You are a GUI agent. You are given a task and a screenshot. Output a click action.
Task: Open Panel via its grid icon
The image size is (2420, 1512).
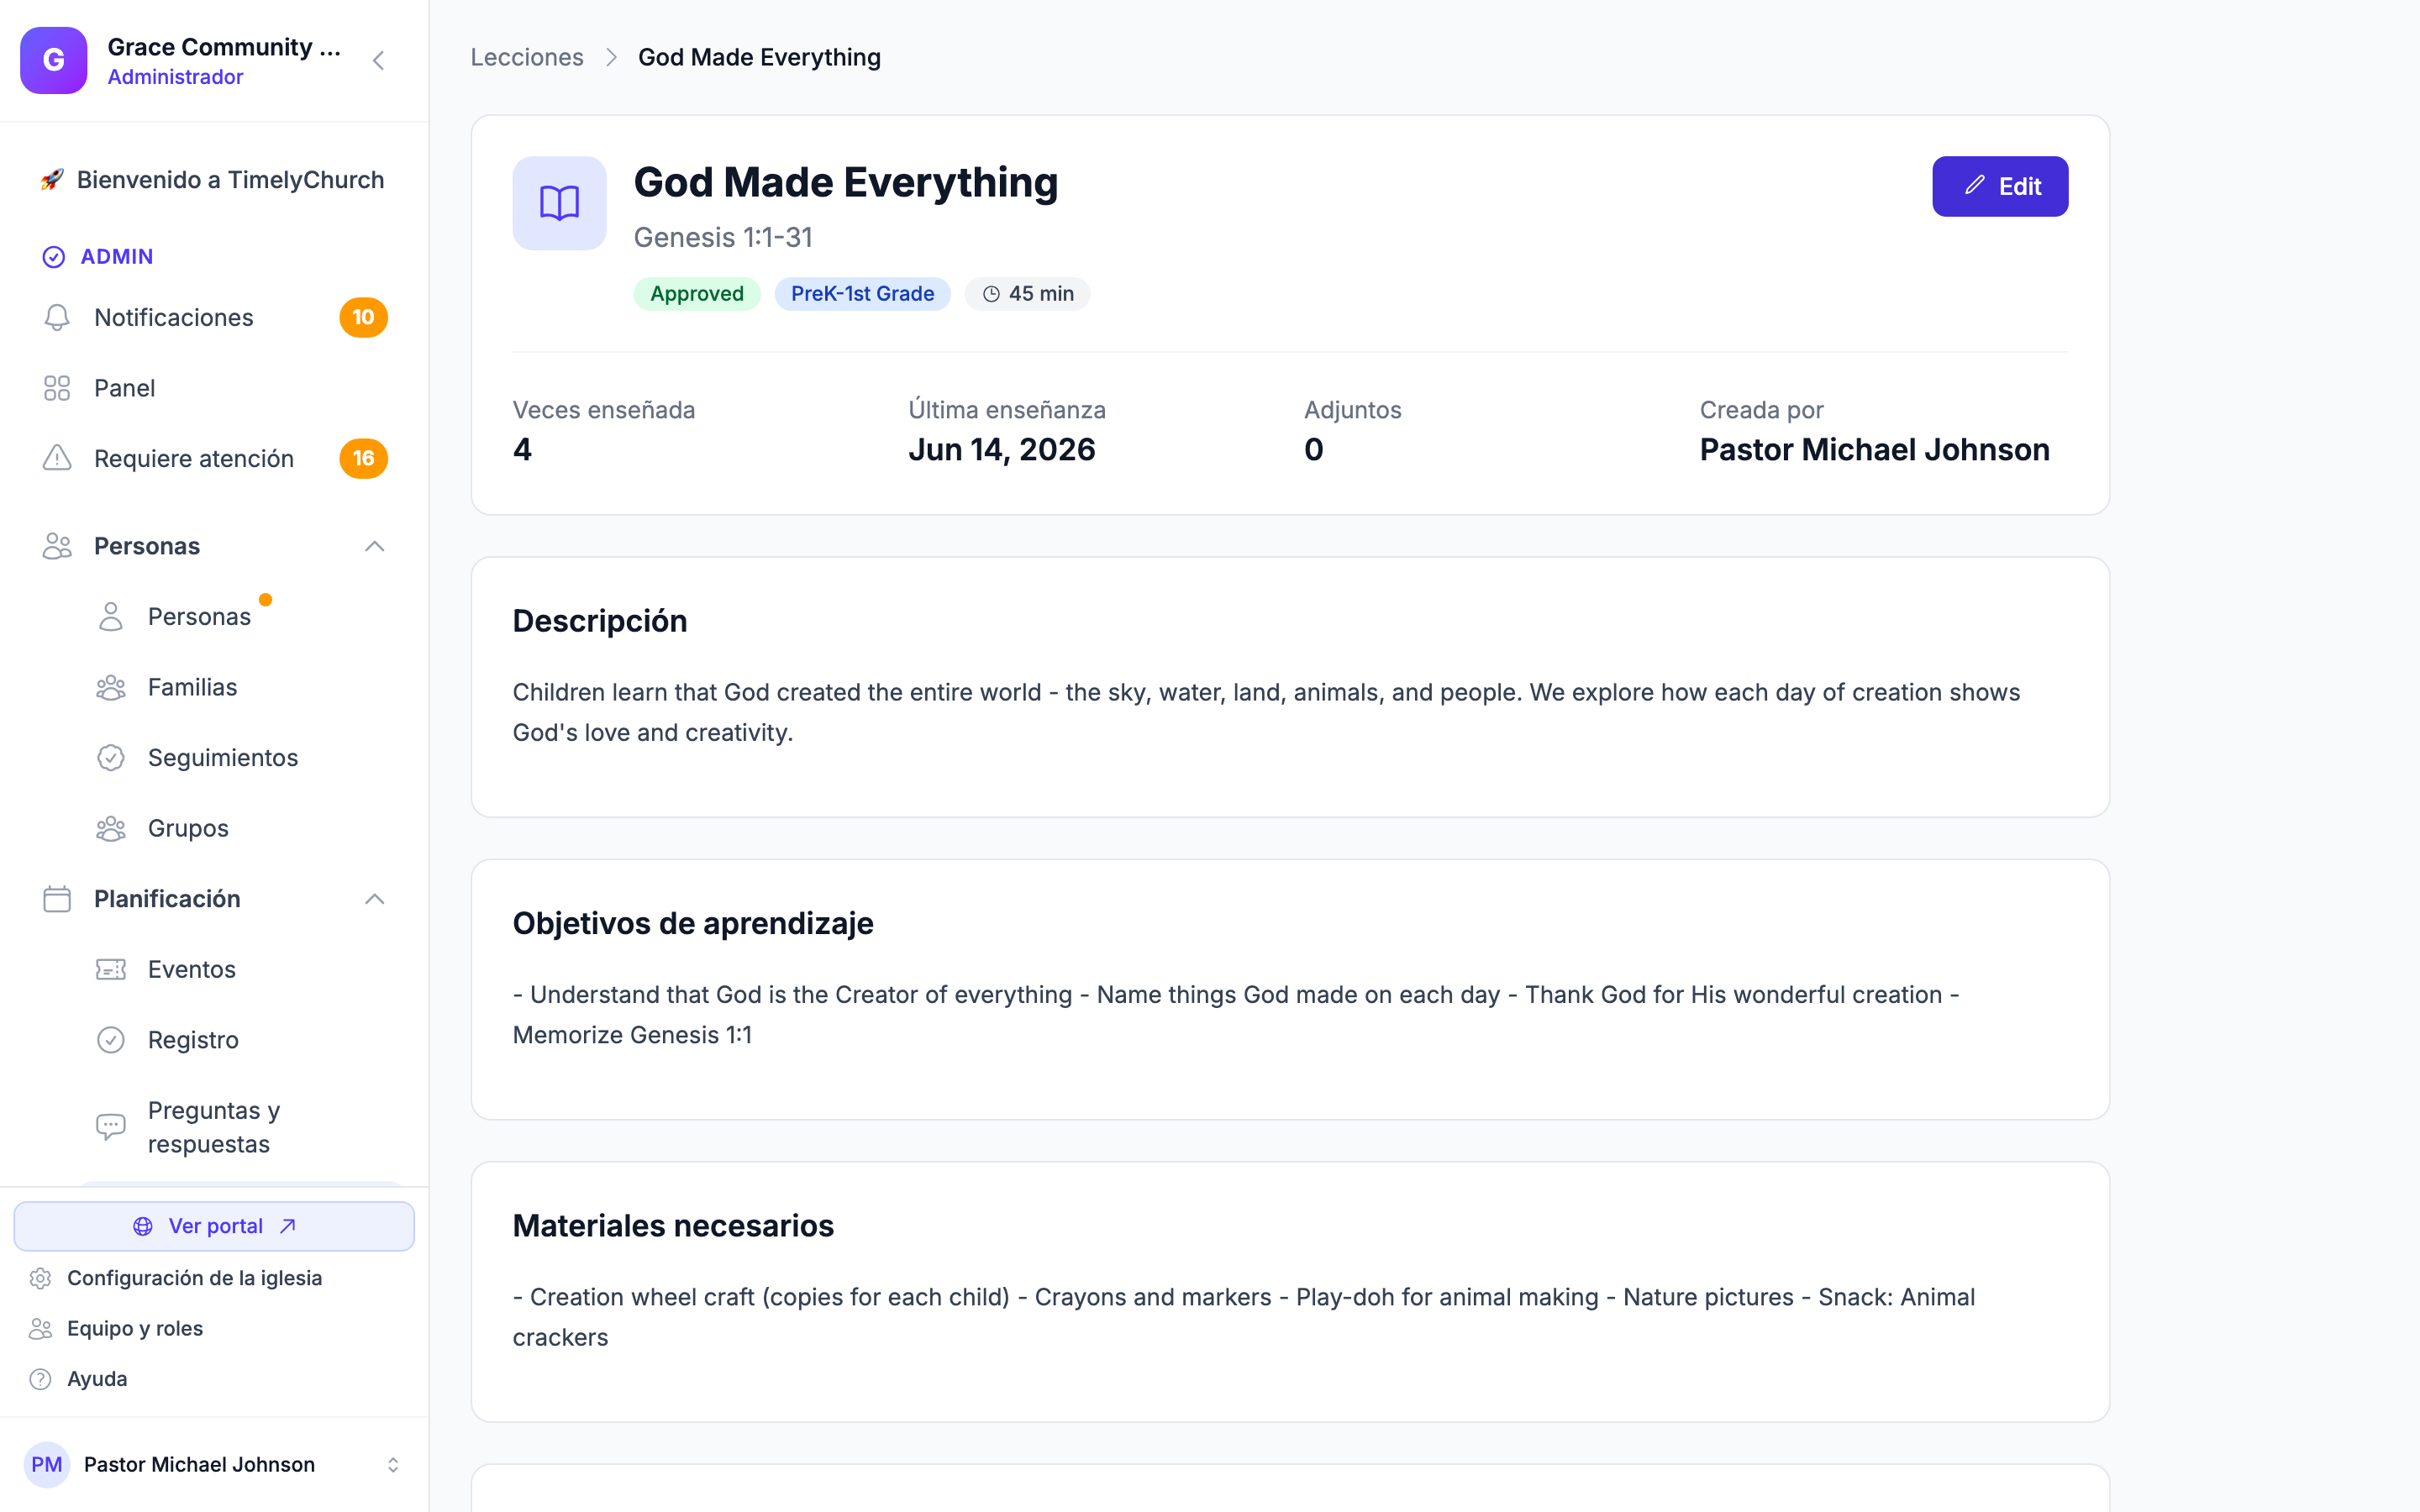tap(57, 388)
